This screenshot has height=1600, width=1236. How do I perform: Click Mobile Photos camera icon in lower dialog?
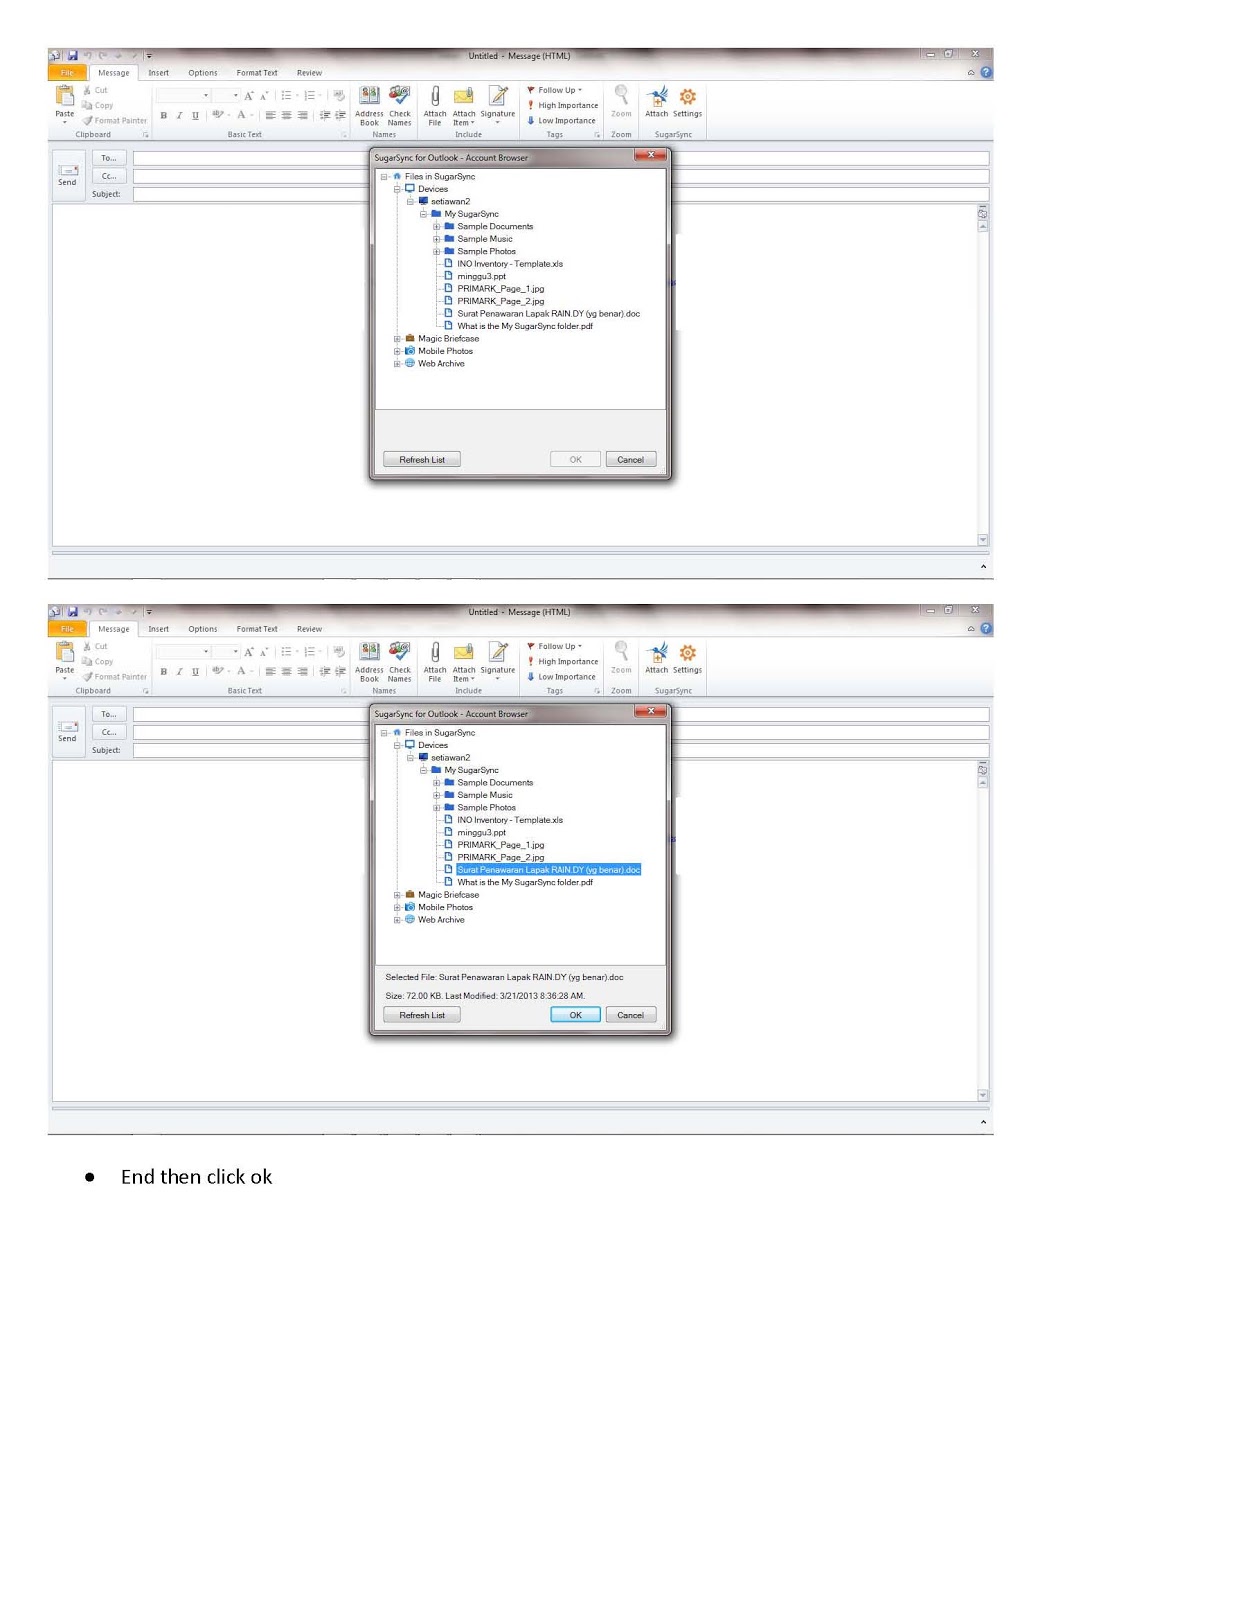coord(410,907)
